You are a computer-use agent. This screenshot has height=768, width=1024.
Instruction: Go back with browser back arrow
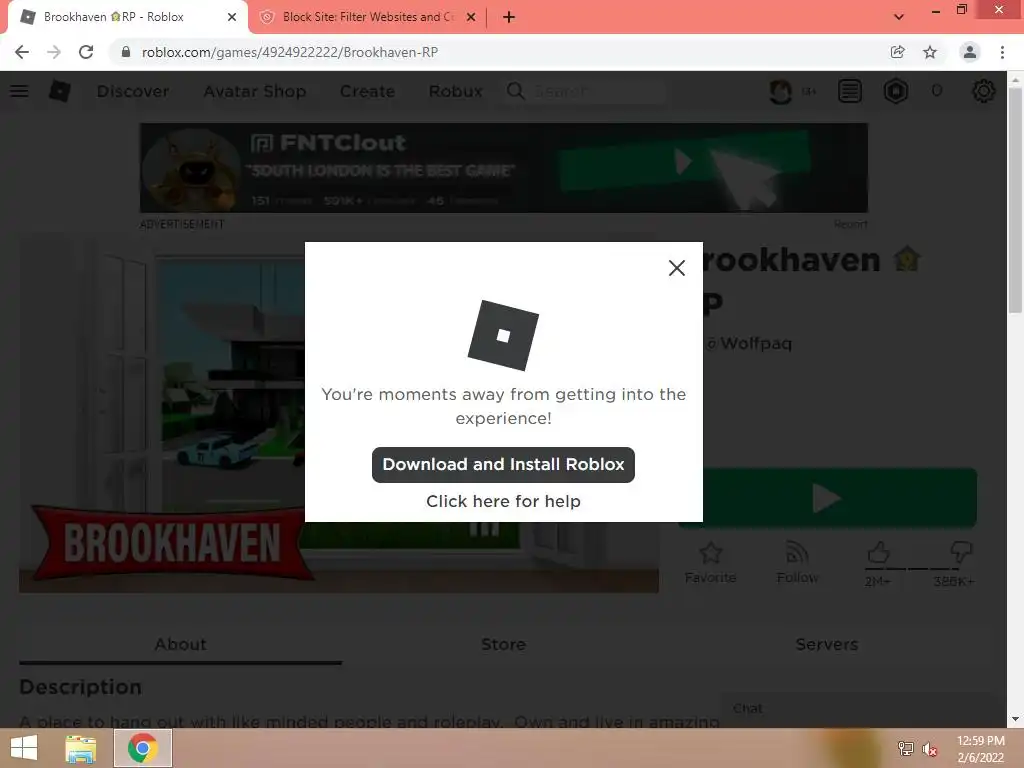[x=22, y=52]
